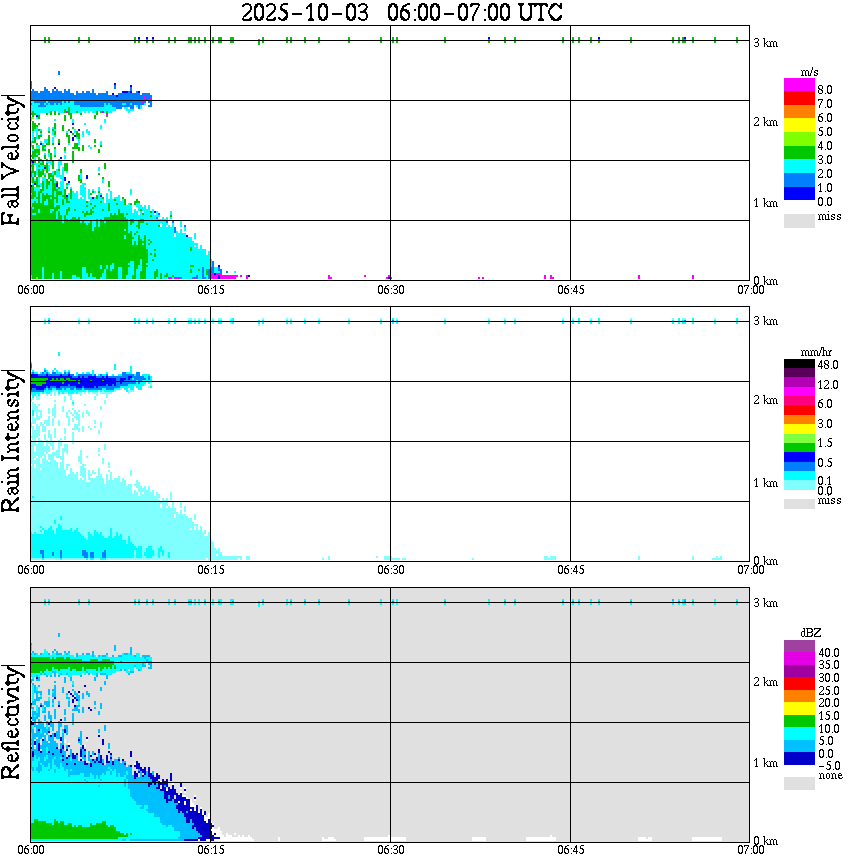The height and width of the screenshot is (868, 850).
Task: Pick the purple 12.0 mm/hr rain swatch
Action: [x=799, y=383]
